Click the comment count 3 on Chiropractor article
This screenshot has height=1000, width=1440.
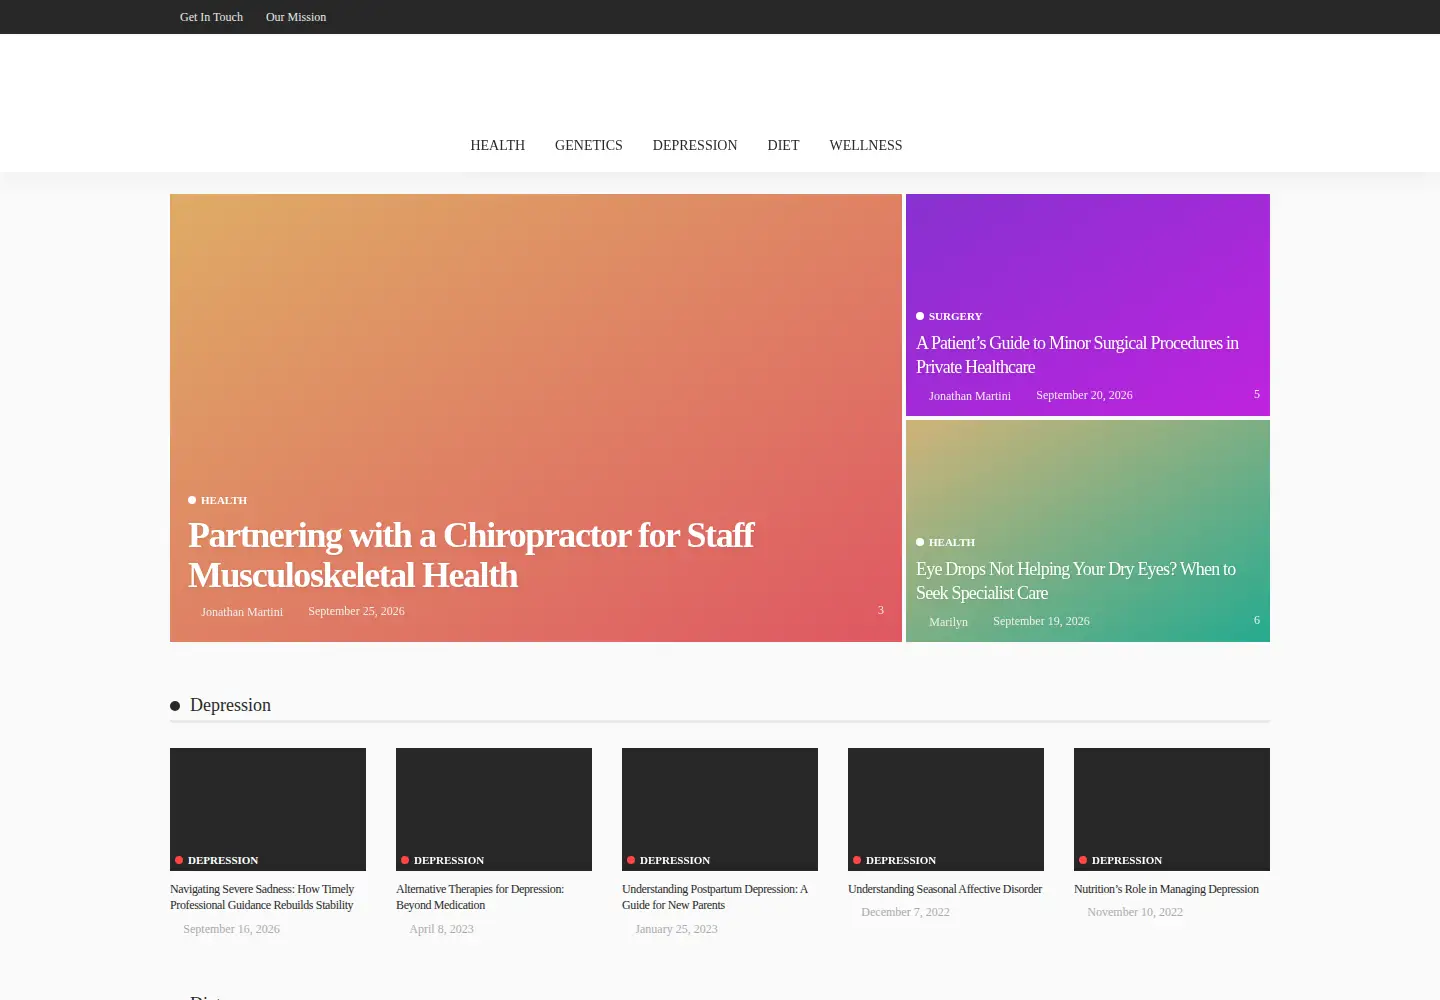coord(881,610)
